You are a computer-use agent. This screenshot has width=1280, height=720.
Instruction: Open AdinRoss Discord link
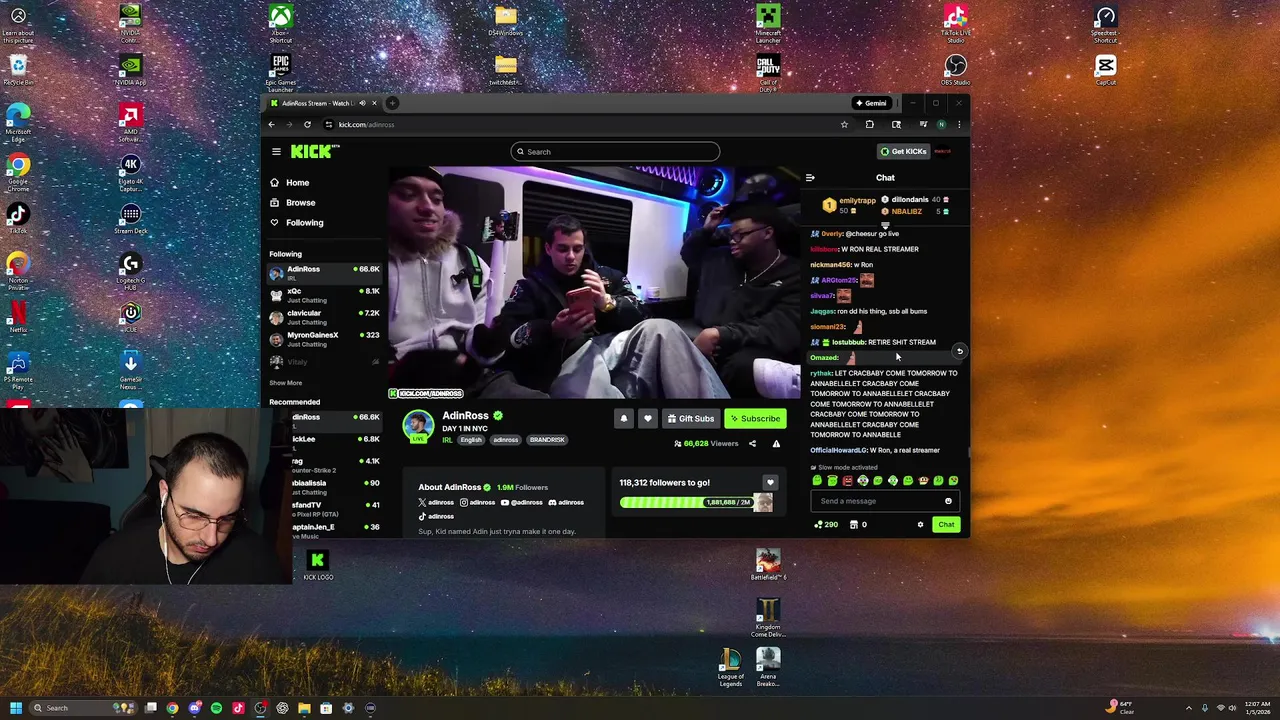point(567,503)
